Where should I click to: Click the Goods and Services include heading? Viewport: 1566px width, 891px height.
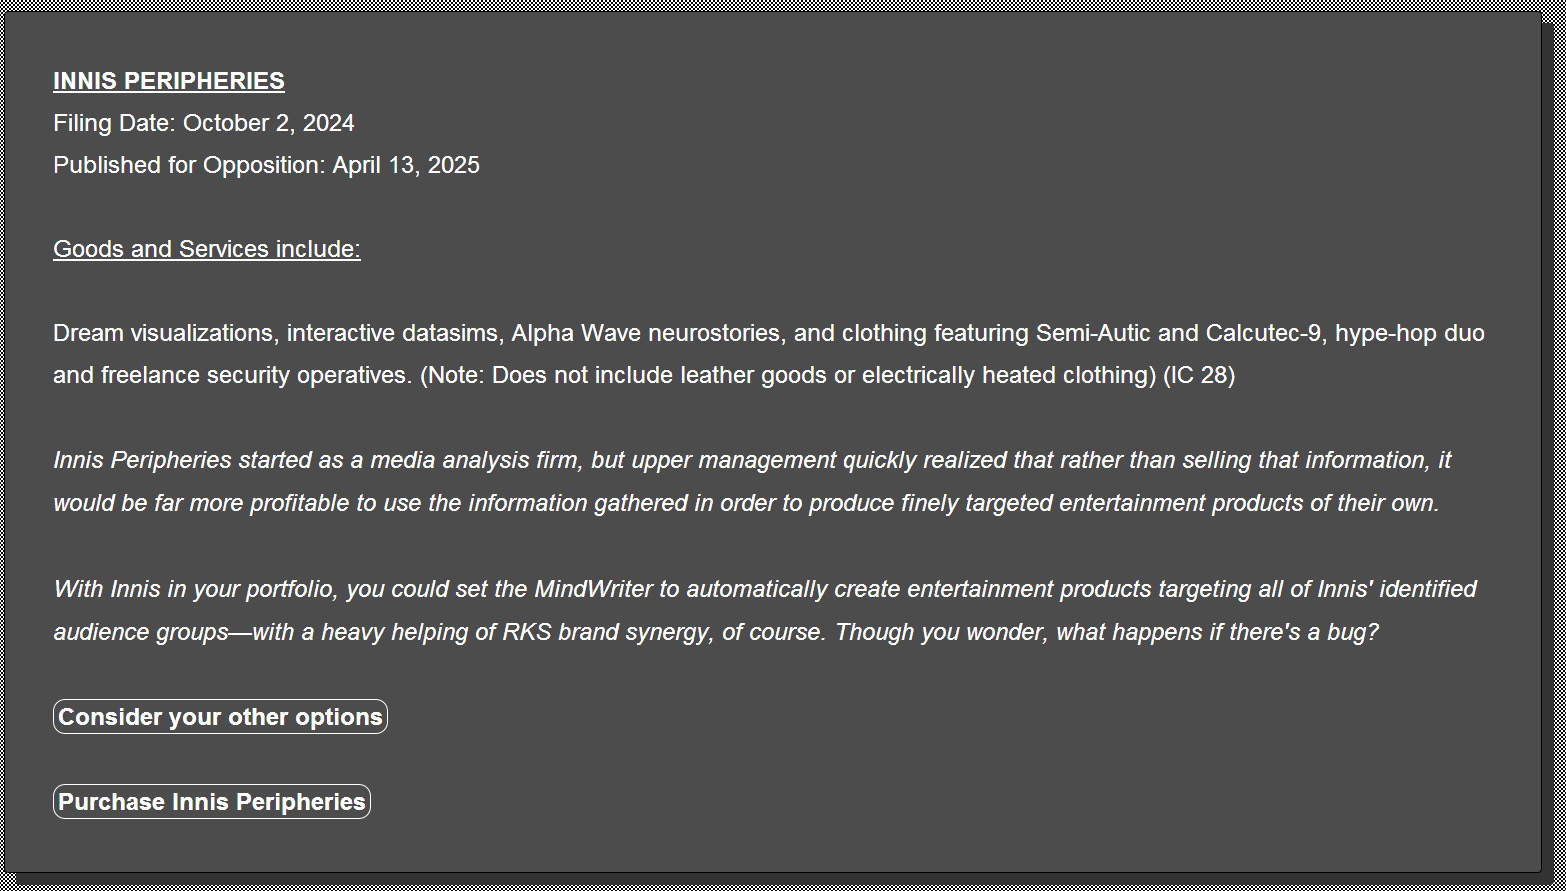point(207,249)
